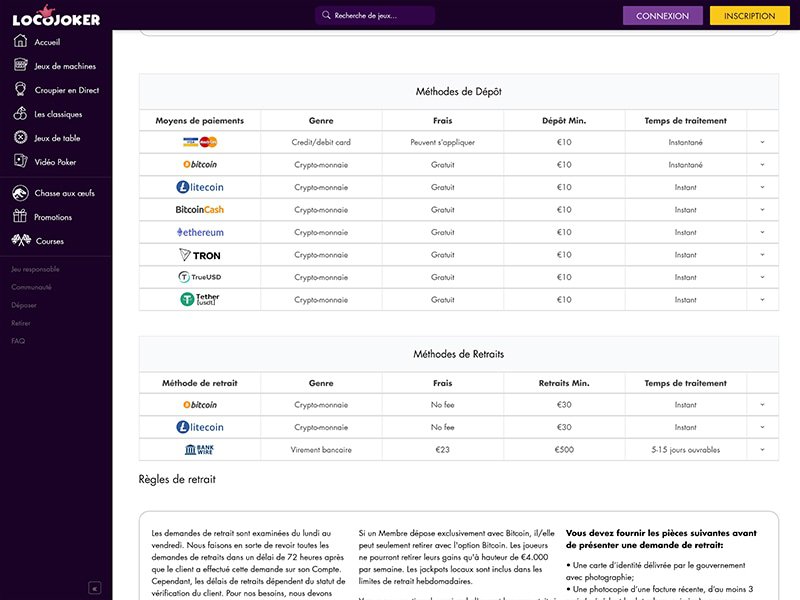Expand the Bank Wire withdrawal row

tap(762, 449)
